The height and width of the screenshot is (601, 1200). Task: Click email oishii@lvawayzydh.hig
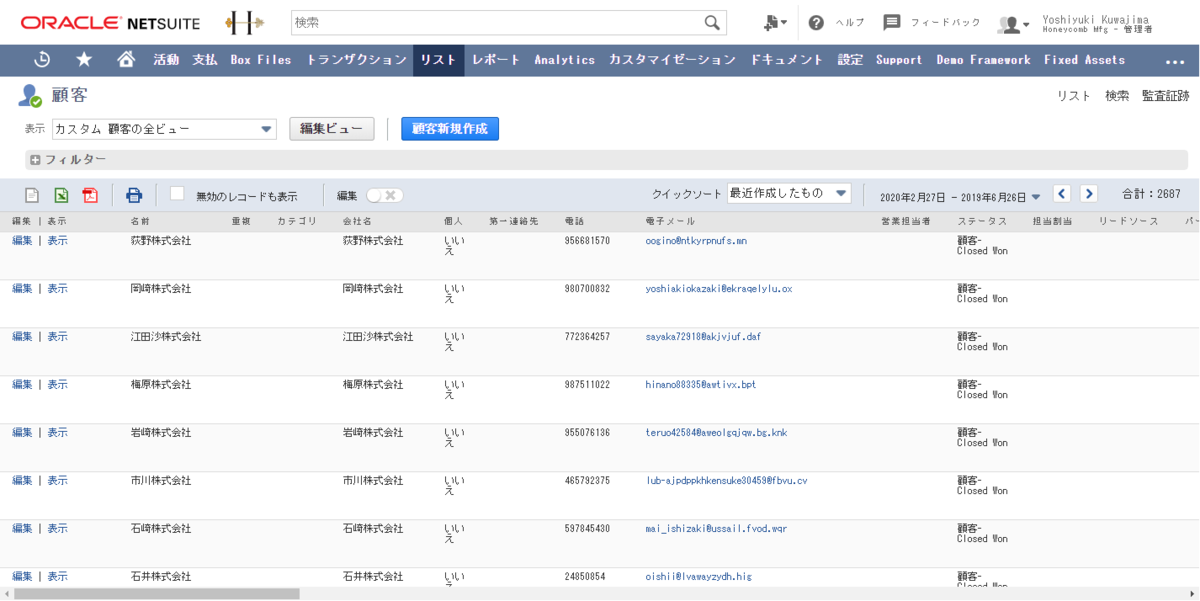click(x=698, y=577)
